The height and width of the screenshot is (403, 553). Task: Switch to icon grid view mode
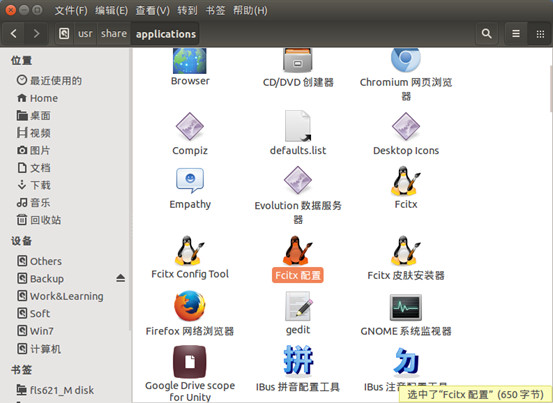tap(540, 34)
